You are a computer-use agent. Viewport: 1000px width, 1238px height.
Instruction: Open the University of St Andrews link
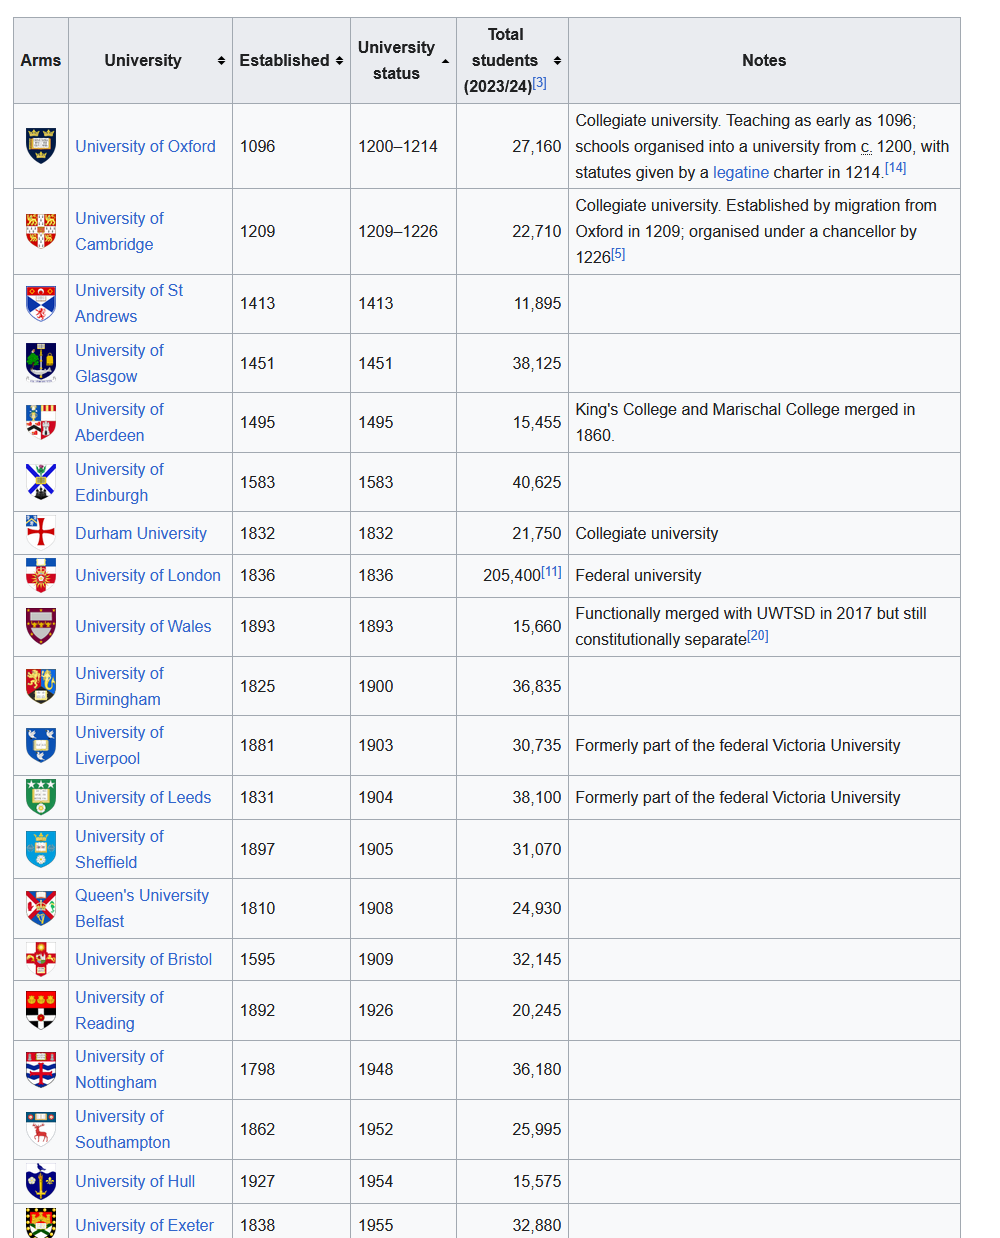coord(129,303)
